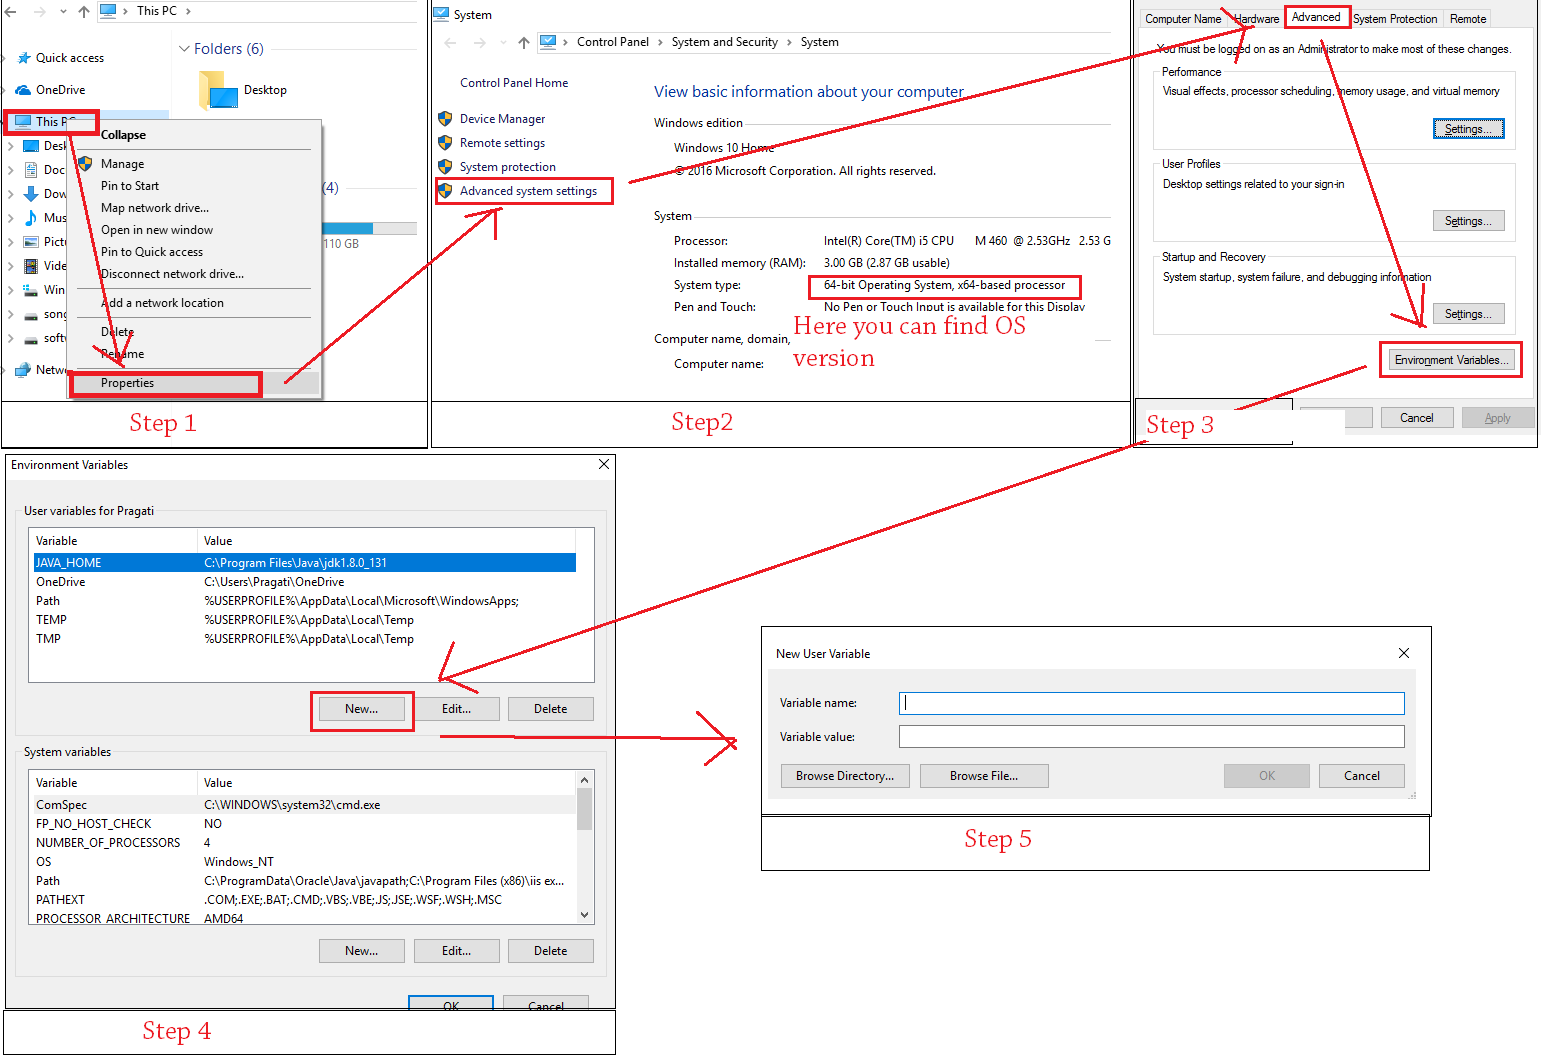Click the OneDrive cloud icon in sidebar

[23, 90]
